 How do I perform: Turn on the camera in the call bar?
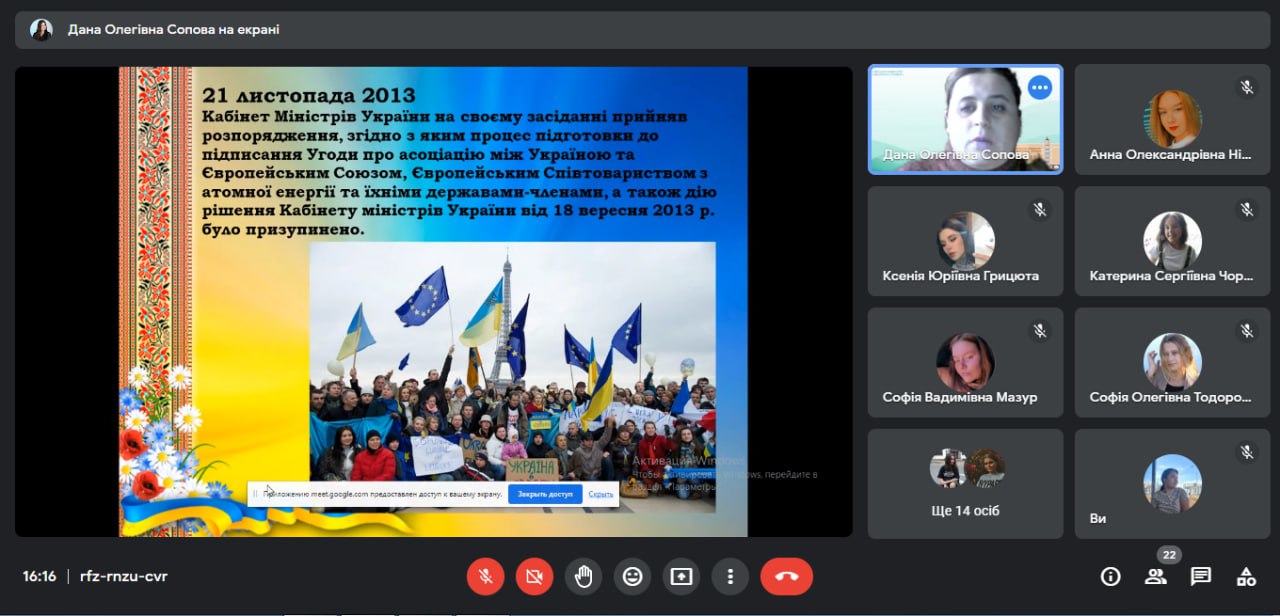tap(534, 576)
